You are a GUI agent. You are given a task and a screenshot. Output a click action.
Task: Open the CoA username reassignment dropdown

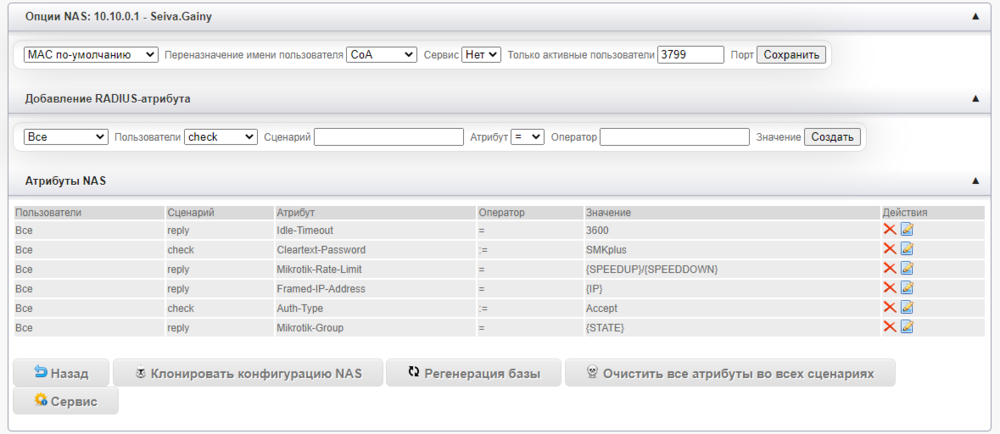tap(381, 55)
